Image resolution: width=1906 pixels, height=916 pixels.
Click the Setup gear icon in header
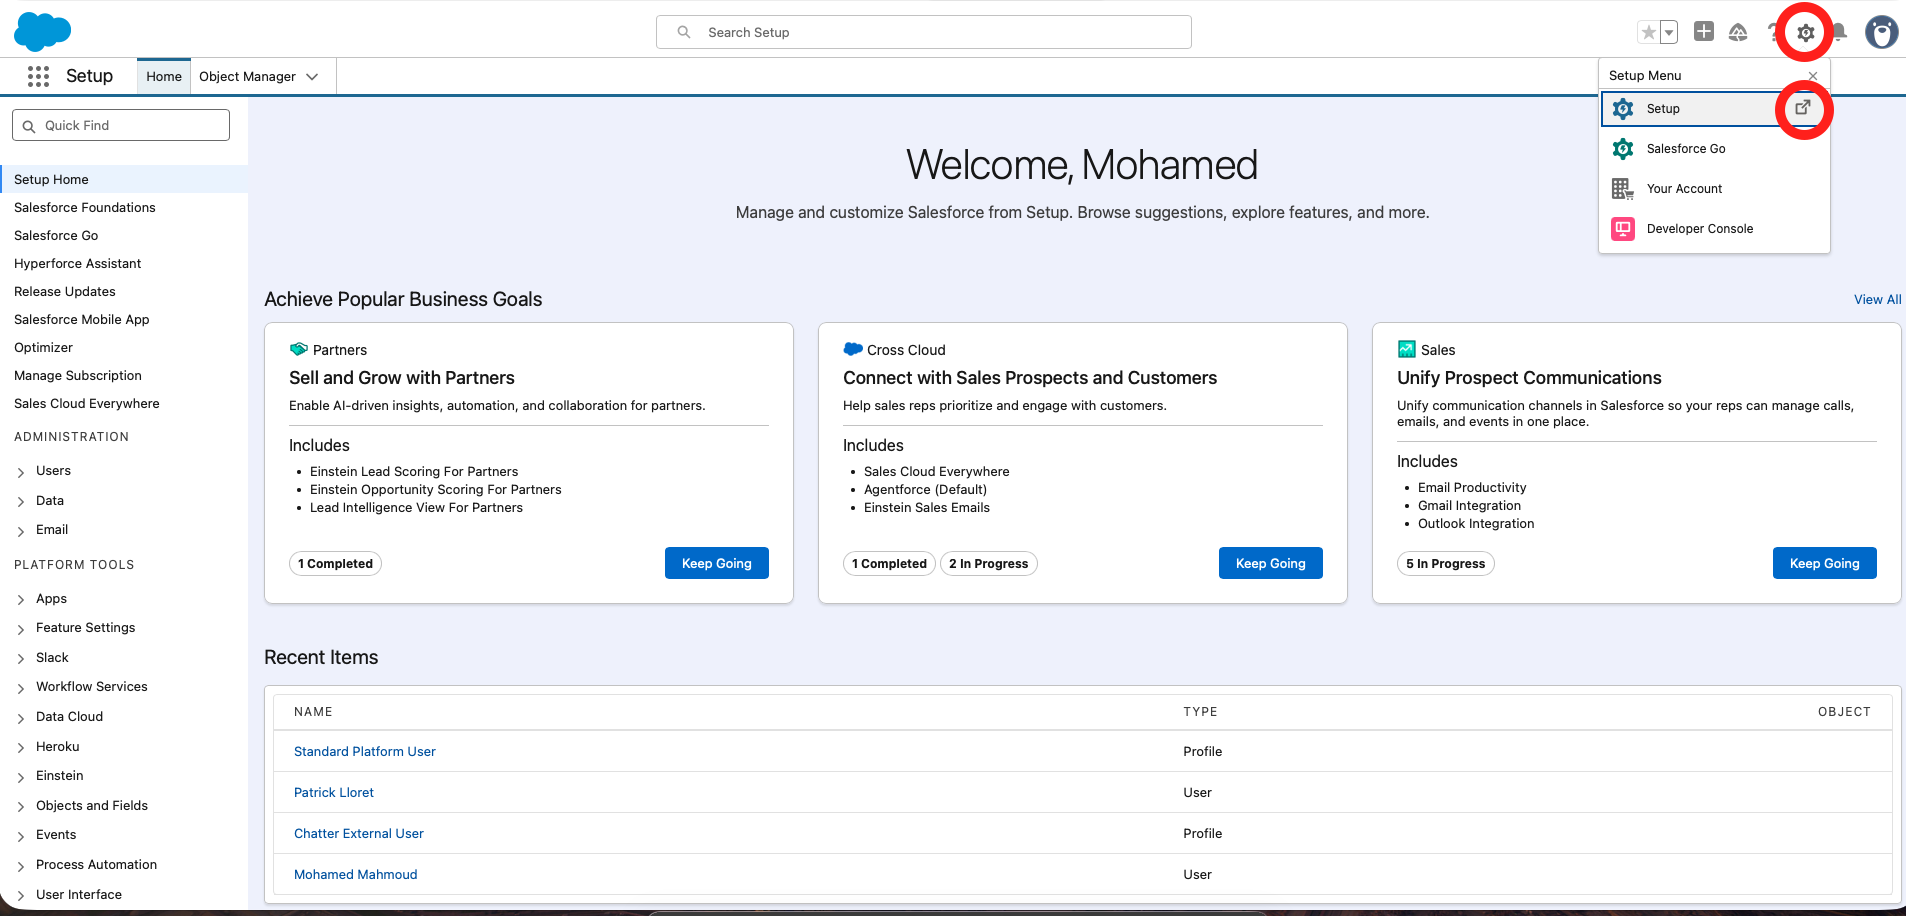pos(1805,33)
